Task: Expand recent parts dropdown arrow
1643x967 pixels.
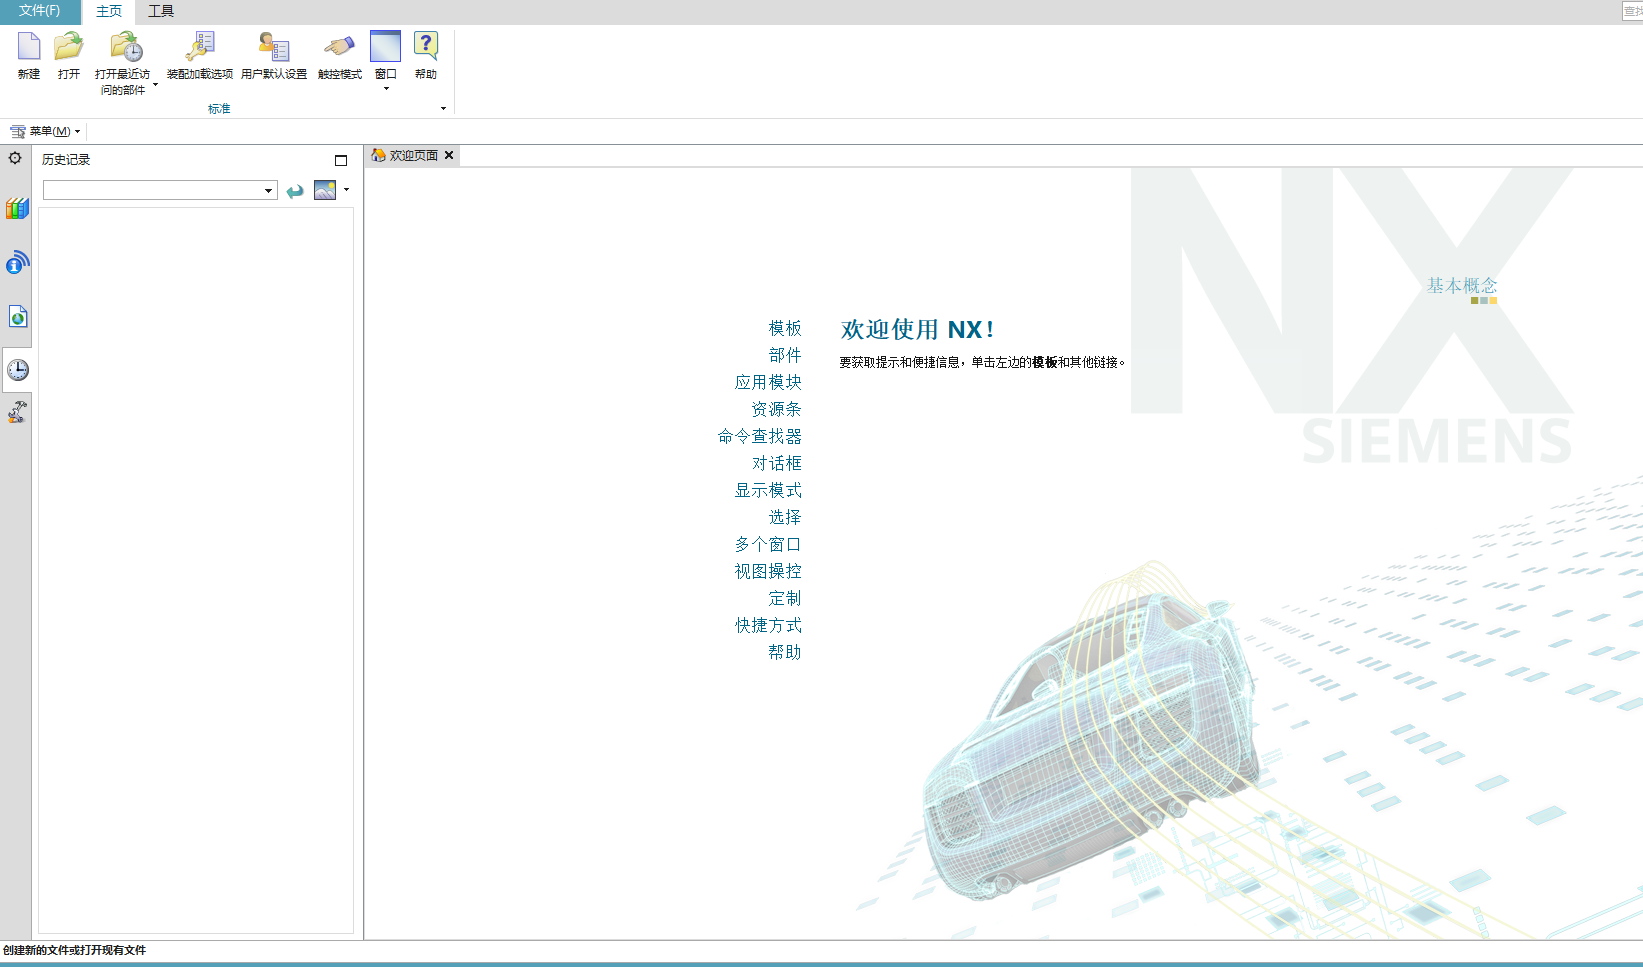Action: [156, 85]
